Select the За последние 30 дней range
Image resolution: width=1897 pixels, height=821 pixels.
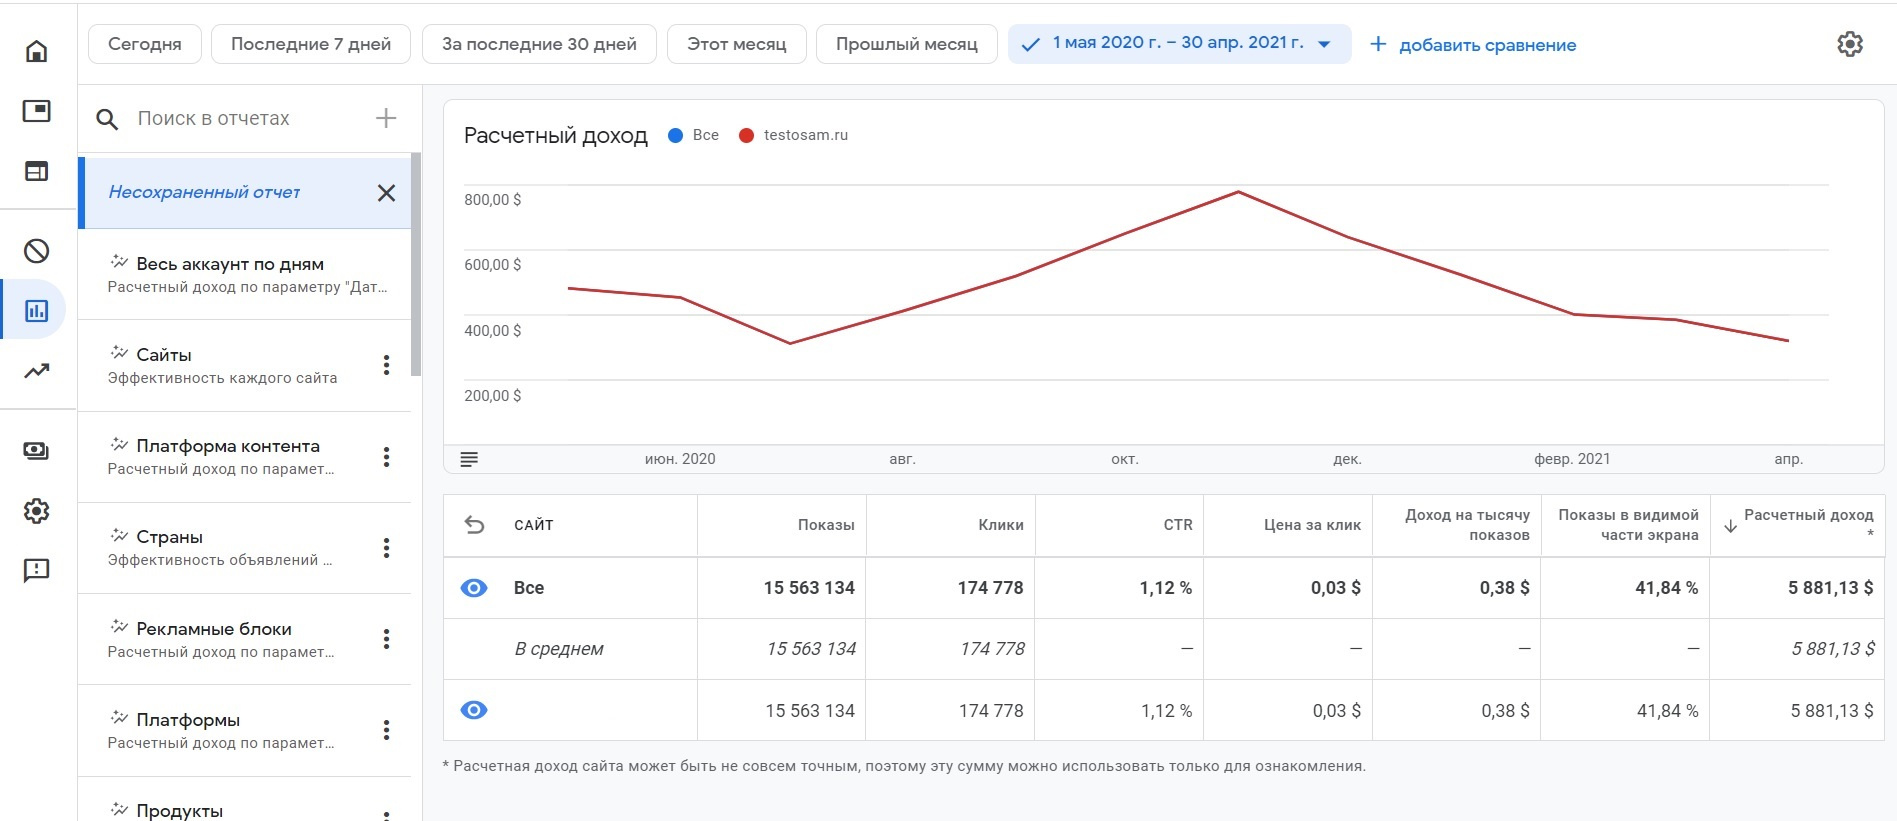(x=539, y=44)
